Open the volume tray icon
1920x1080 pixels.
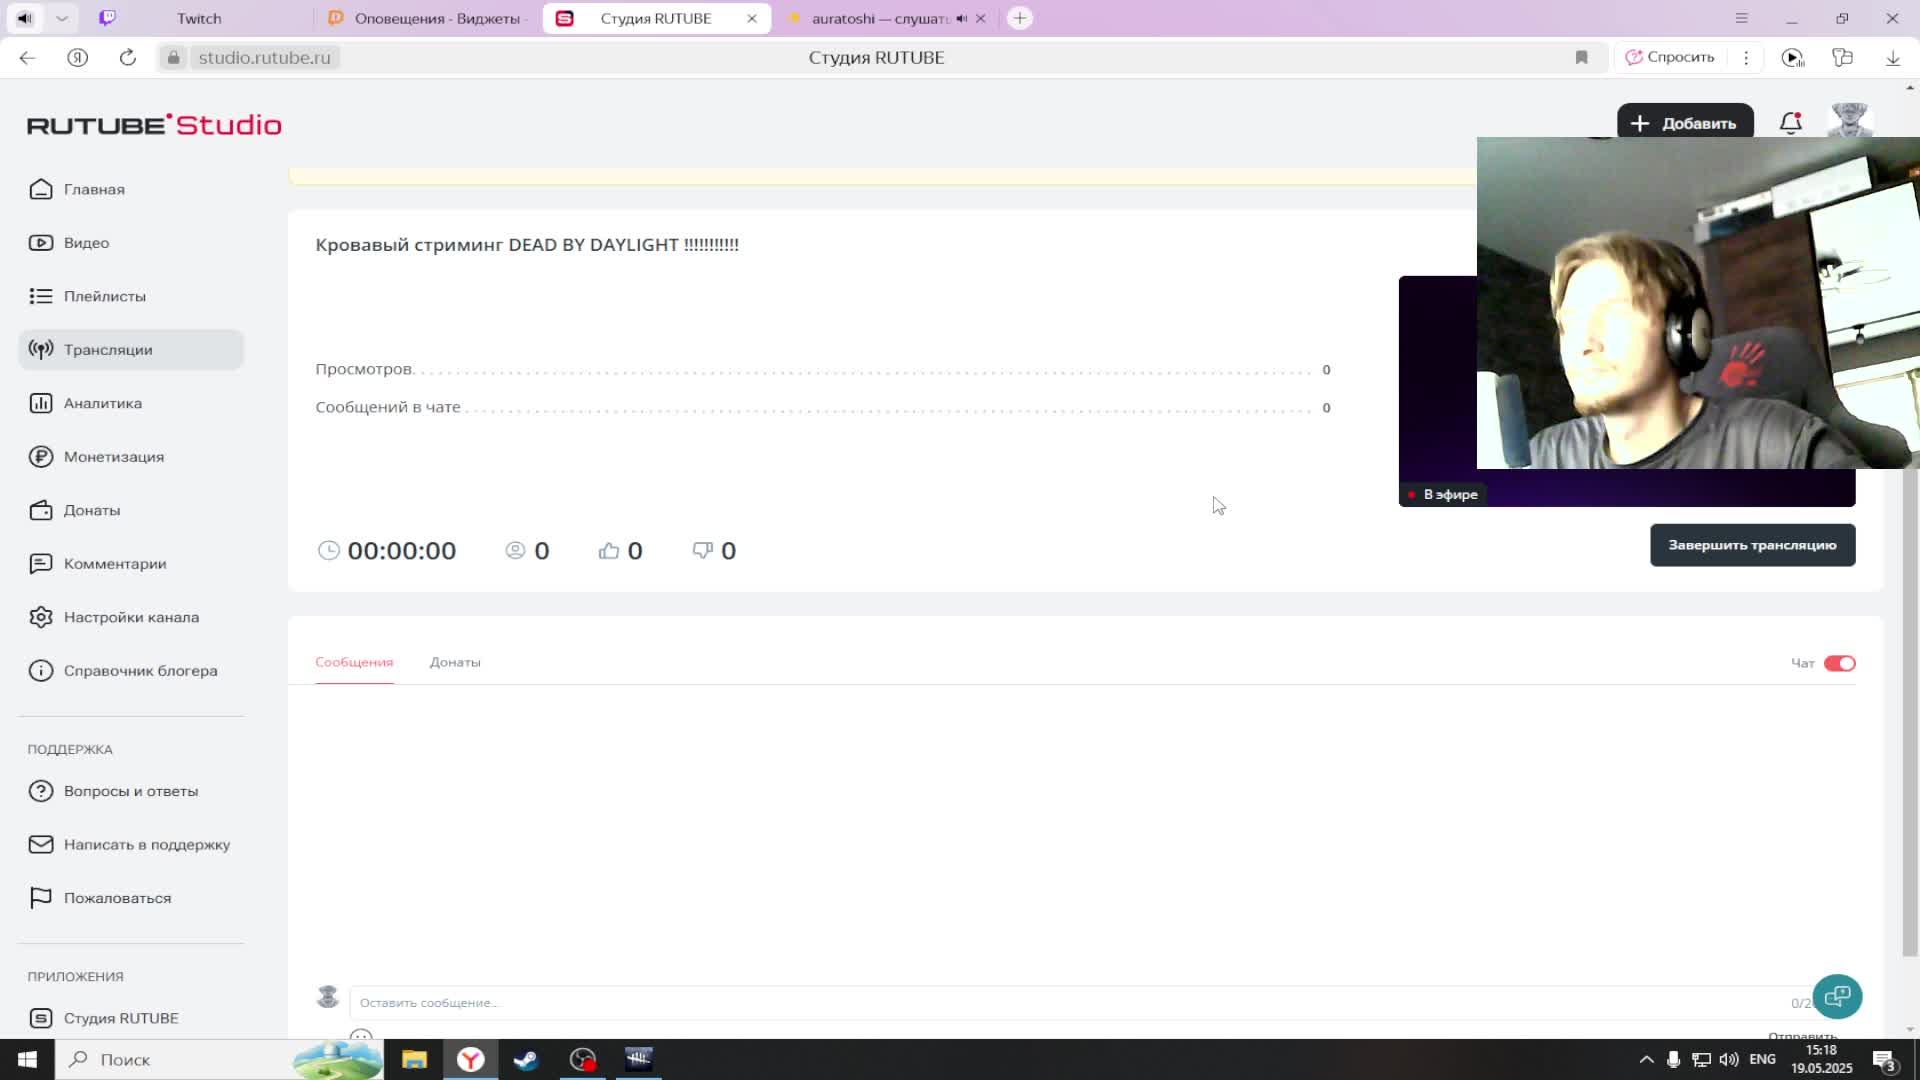(x=1729, y=1059)
